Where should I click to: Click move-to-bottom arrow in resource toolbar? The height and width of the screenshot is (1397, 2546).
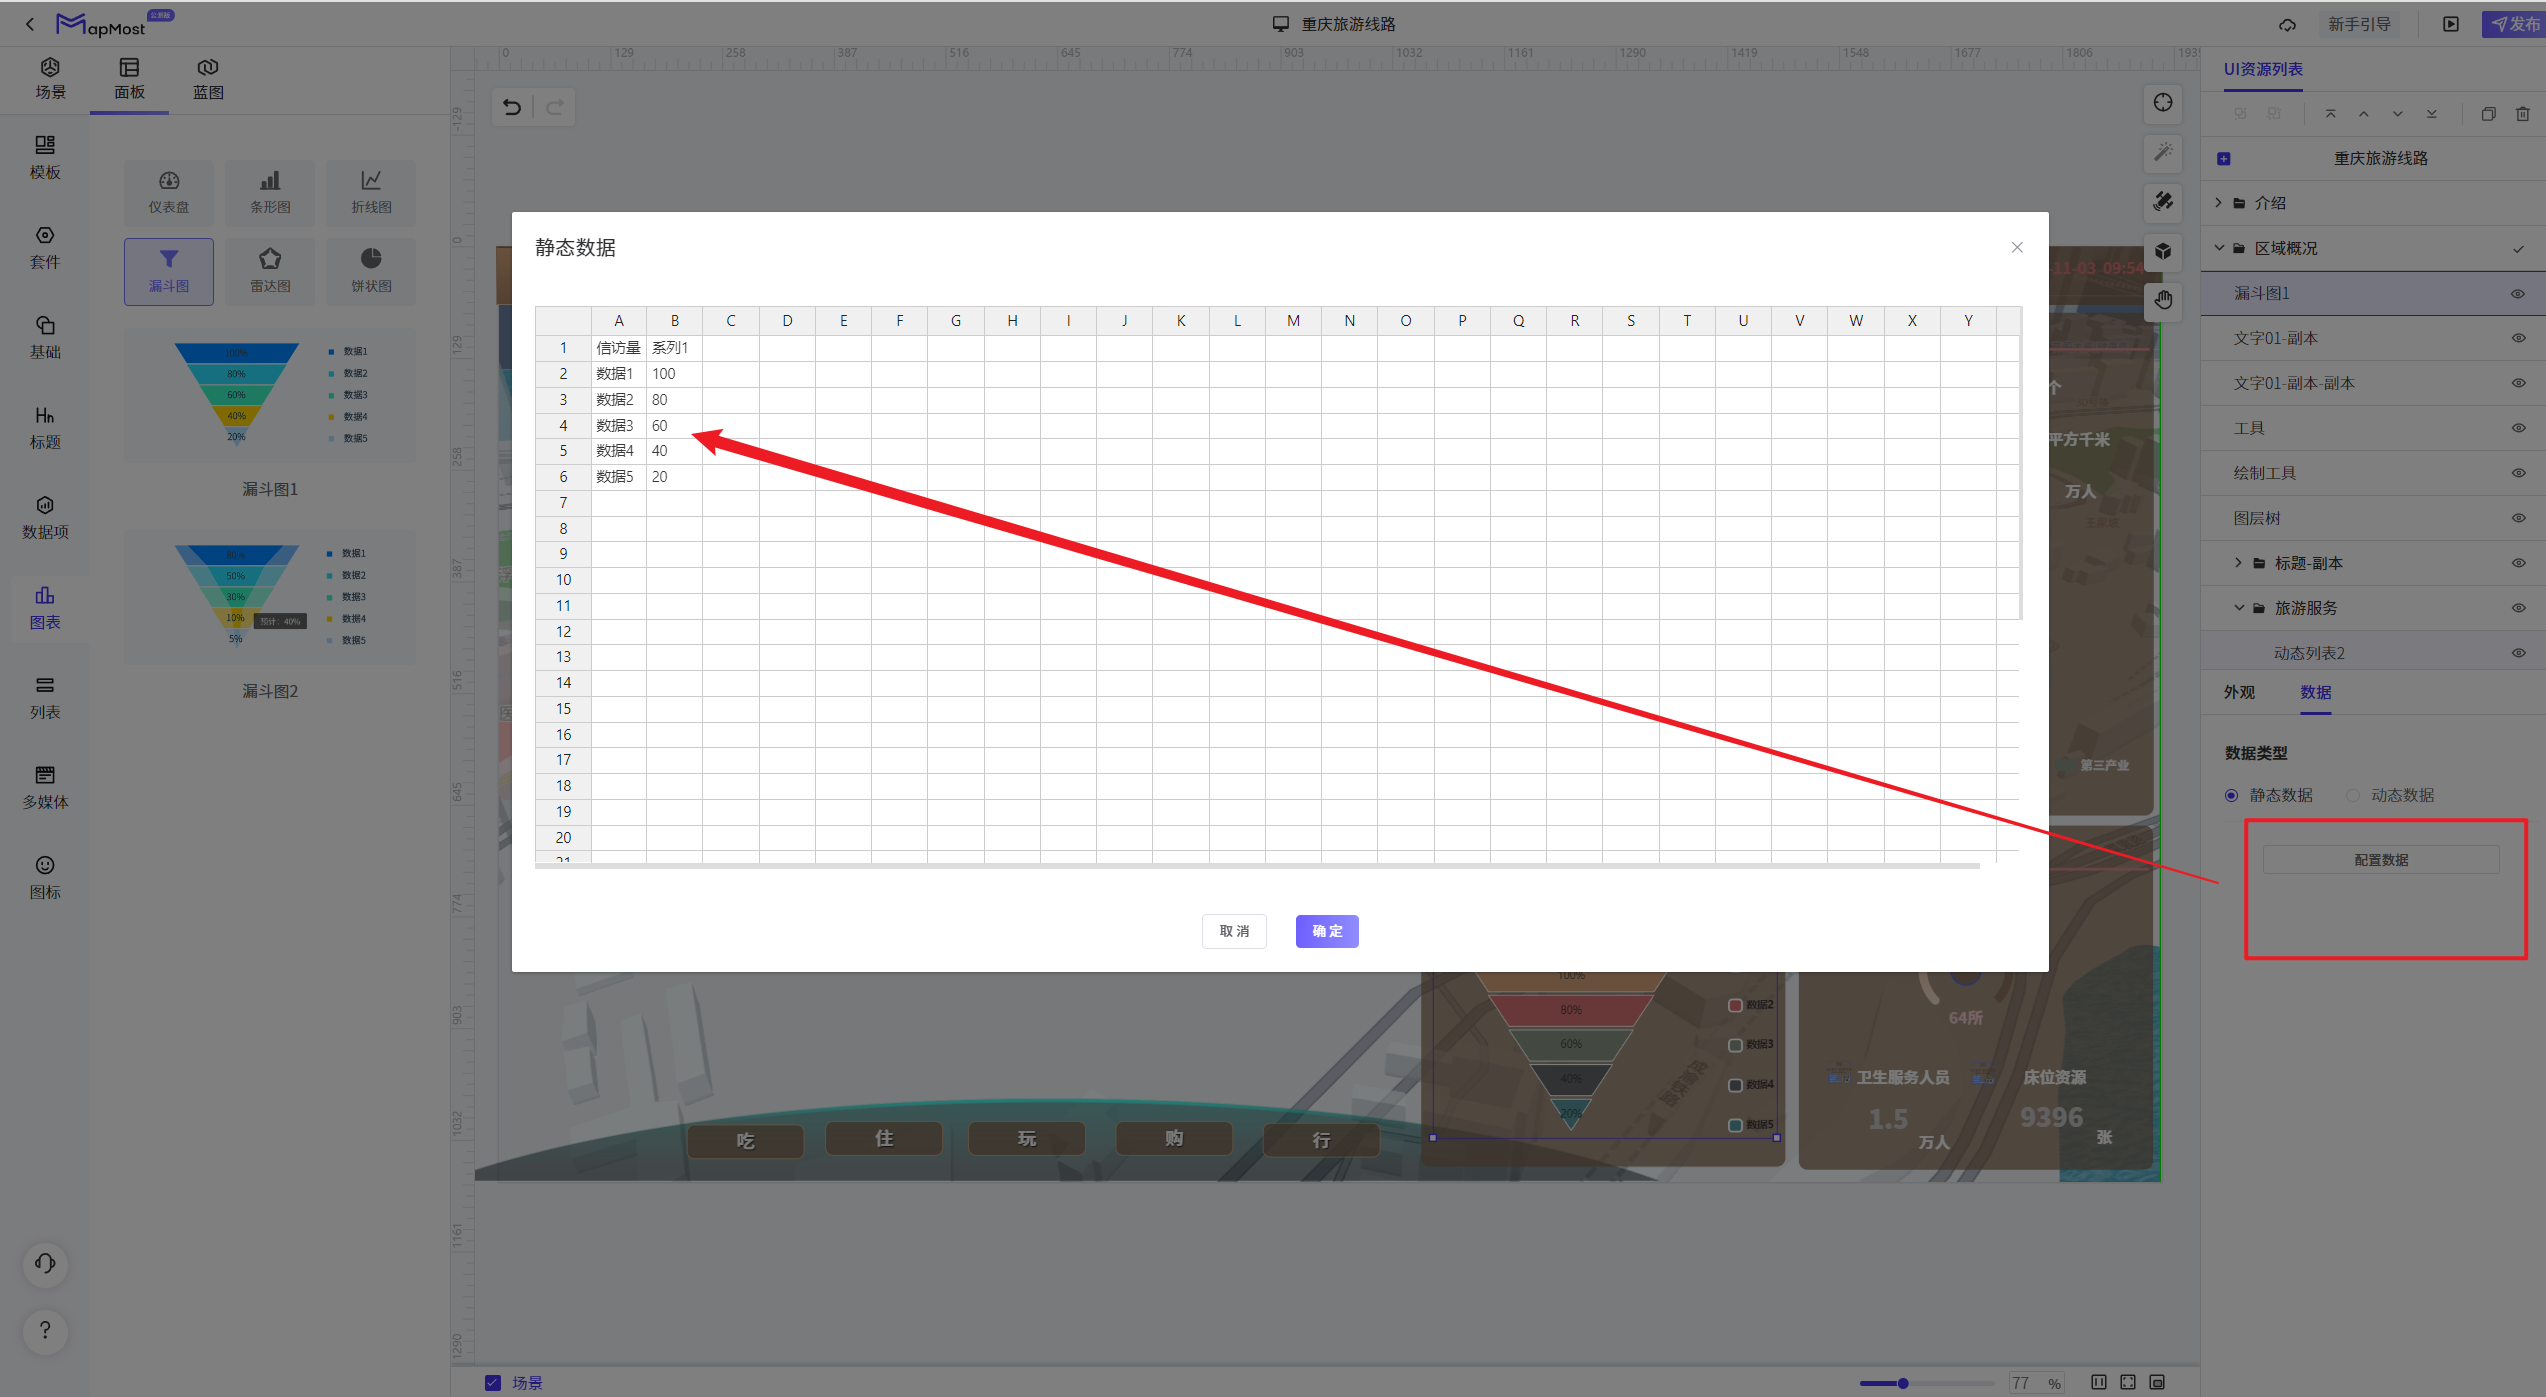click(x=2432, y=114)
